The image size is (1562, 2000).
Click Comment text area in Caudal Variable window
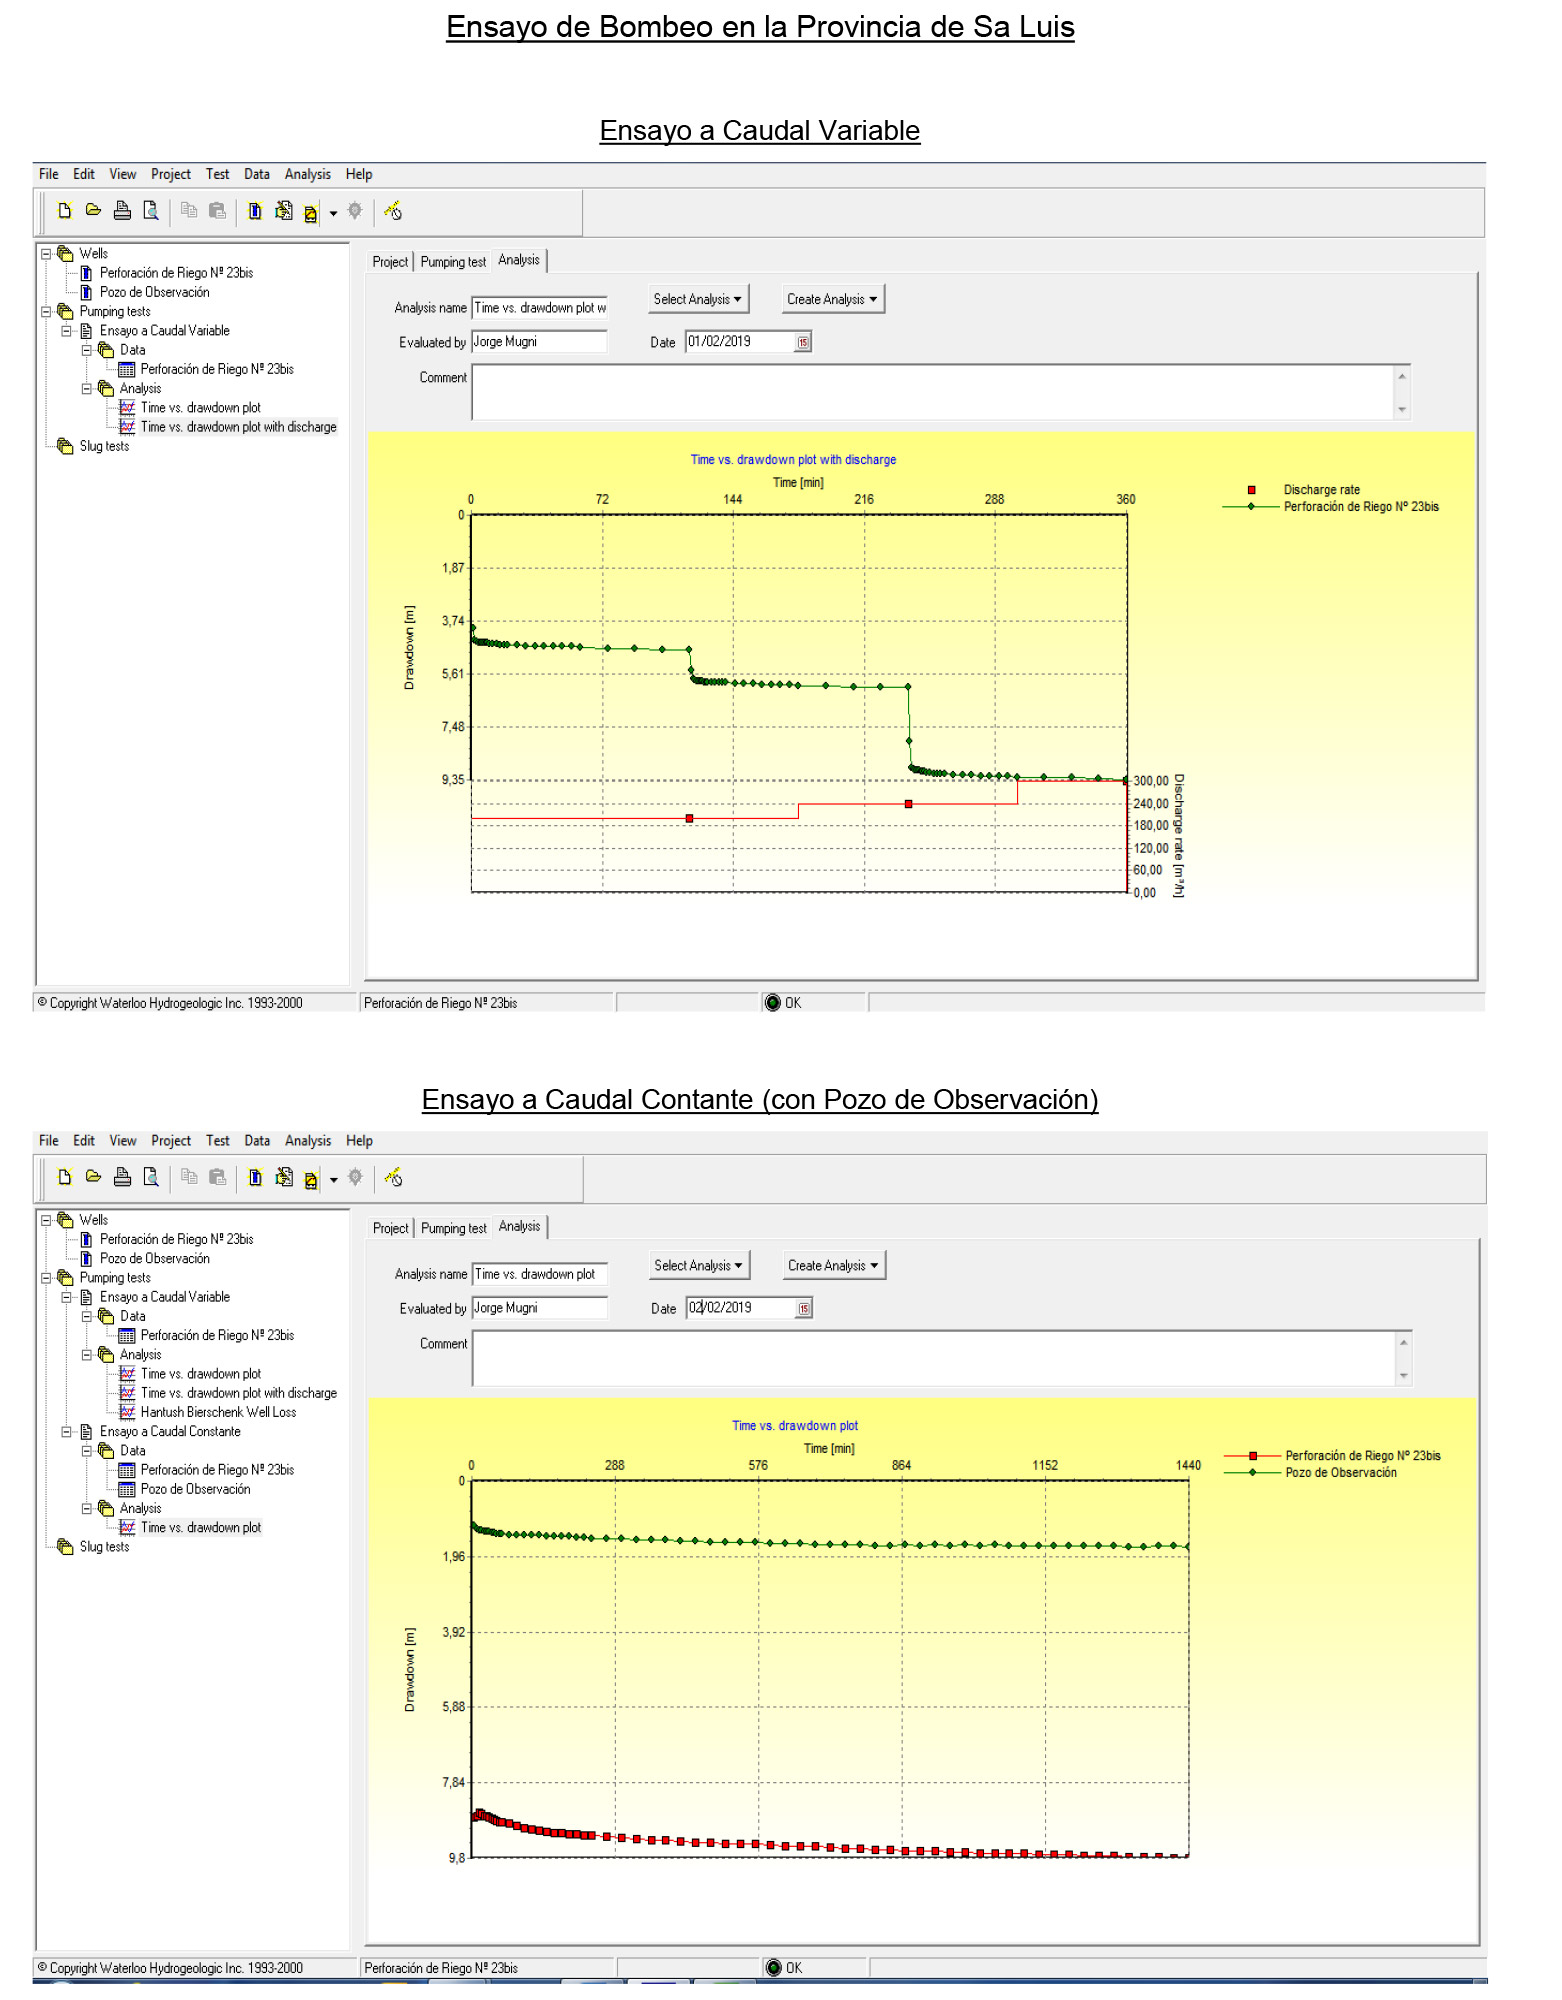pos(933,392)
